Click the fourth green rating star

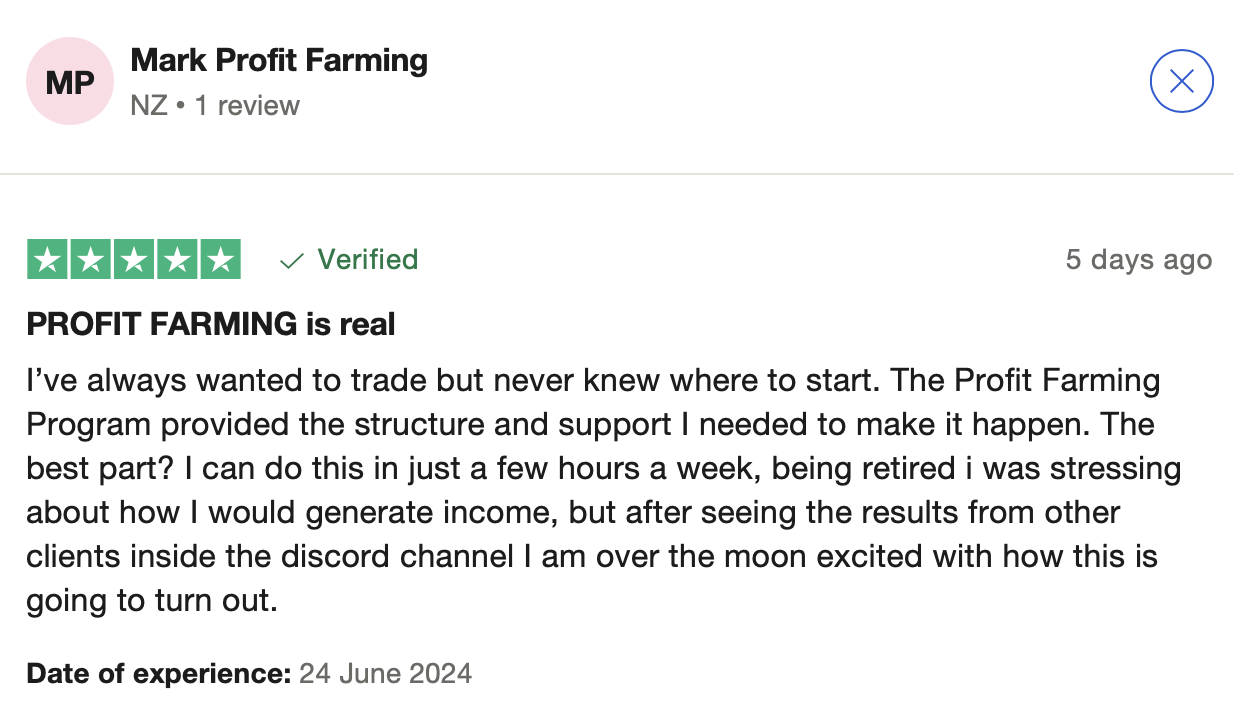pos(177,259)
